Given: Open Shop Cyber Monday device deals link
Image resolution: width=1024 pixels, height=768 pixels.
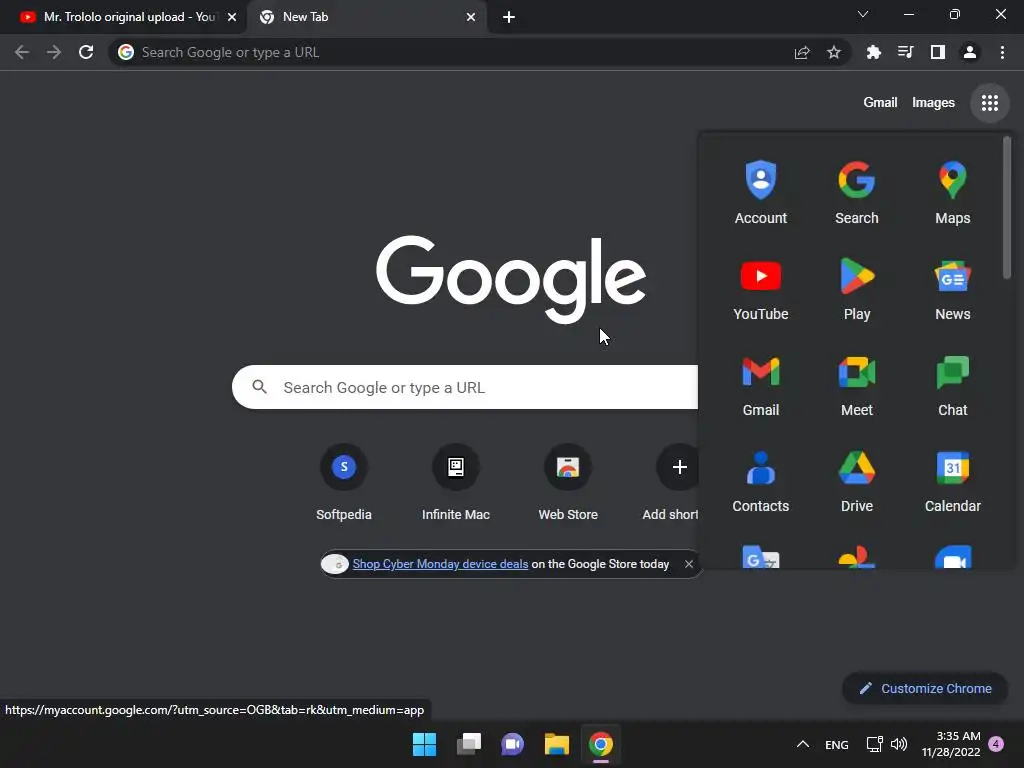Looking at the screenshot, I should 440,564.
